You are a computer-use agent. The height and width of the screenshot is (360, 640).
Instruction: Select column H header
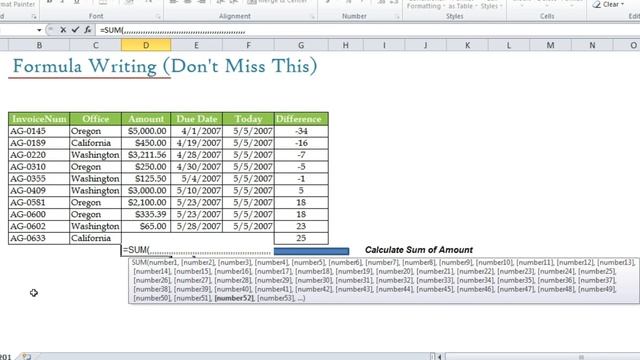(345, 45)
